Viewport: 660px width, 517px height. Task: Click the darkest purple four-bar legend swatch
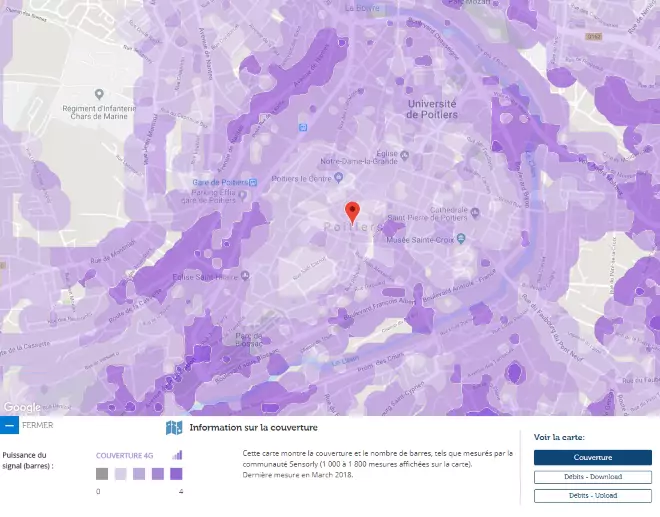click(x=175, y=474)
